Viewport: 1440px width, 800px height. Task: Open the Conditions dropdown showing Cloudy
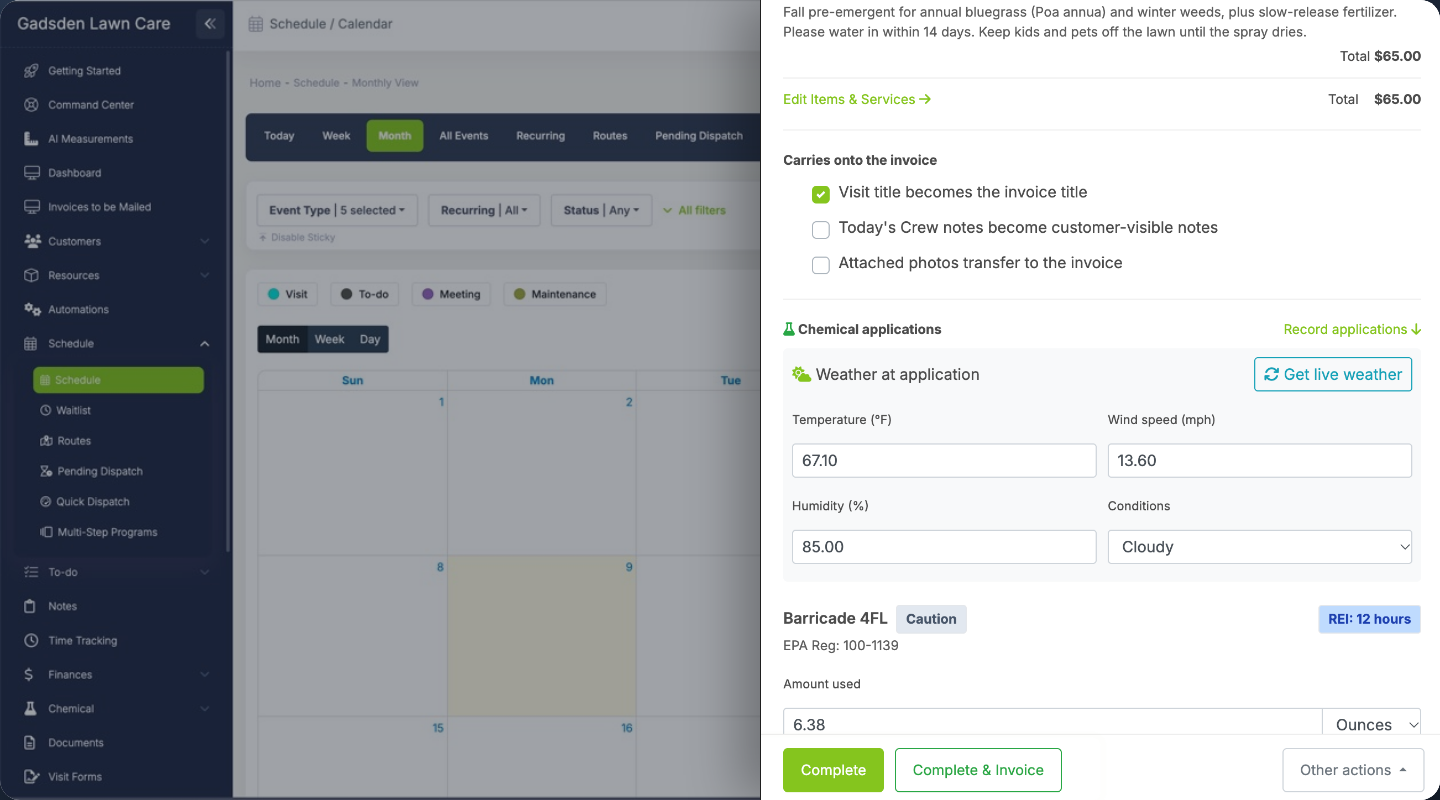tap(1260, 547)
